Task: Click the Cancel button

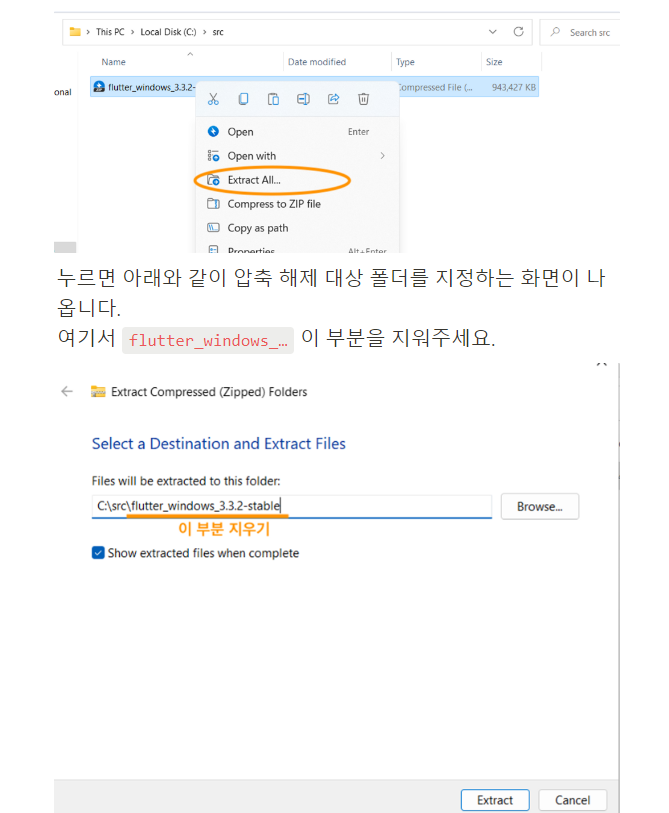Action: (573, 800)
